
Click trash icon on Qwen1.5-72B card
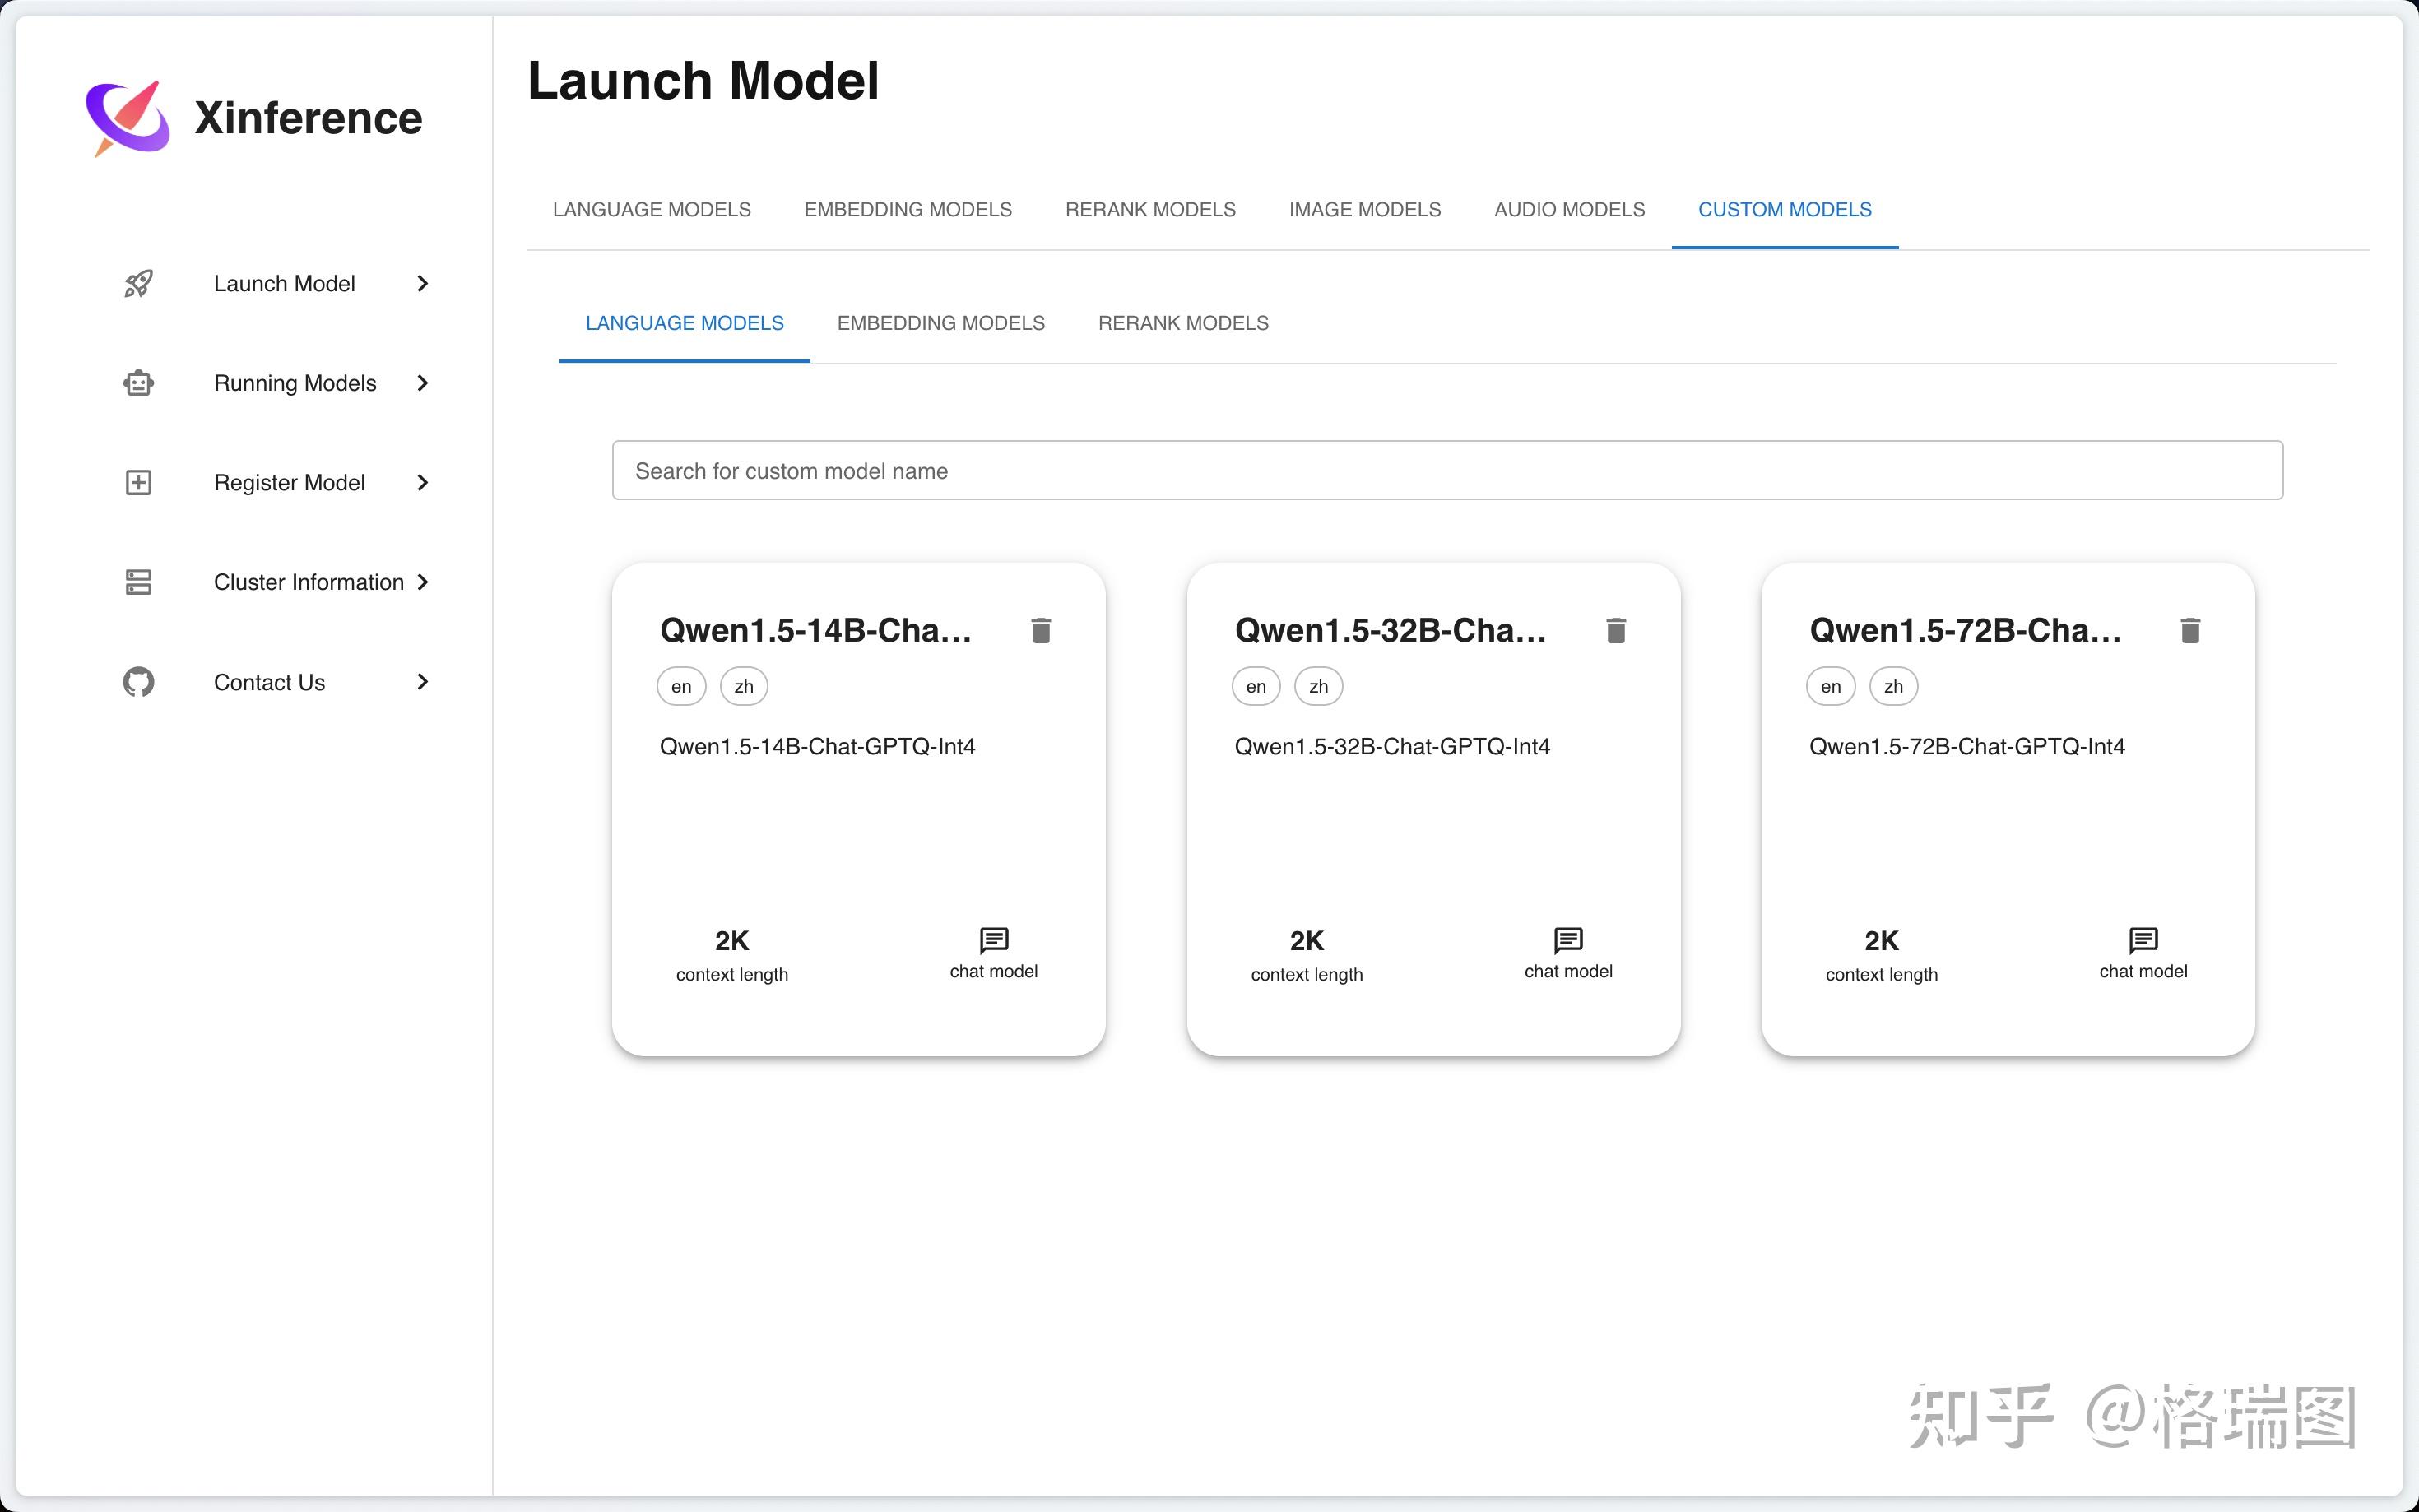point(2189,631)
